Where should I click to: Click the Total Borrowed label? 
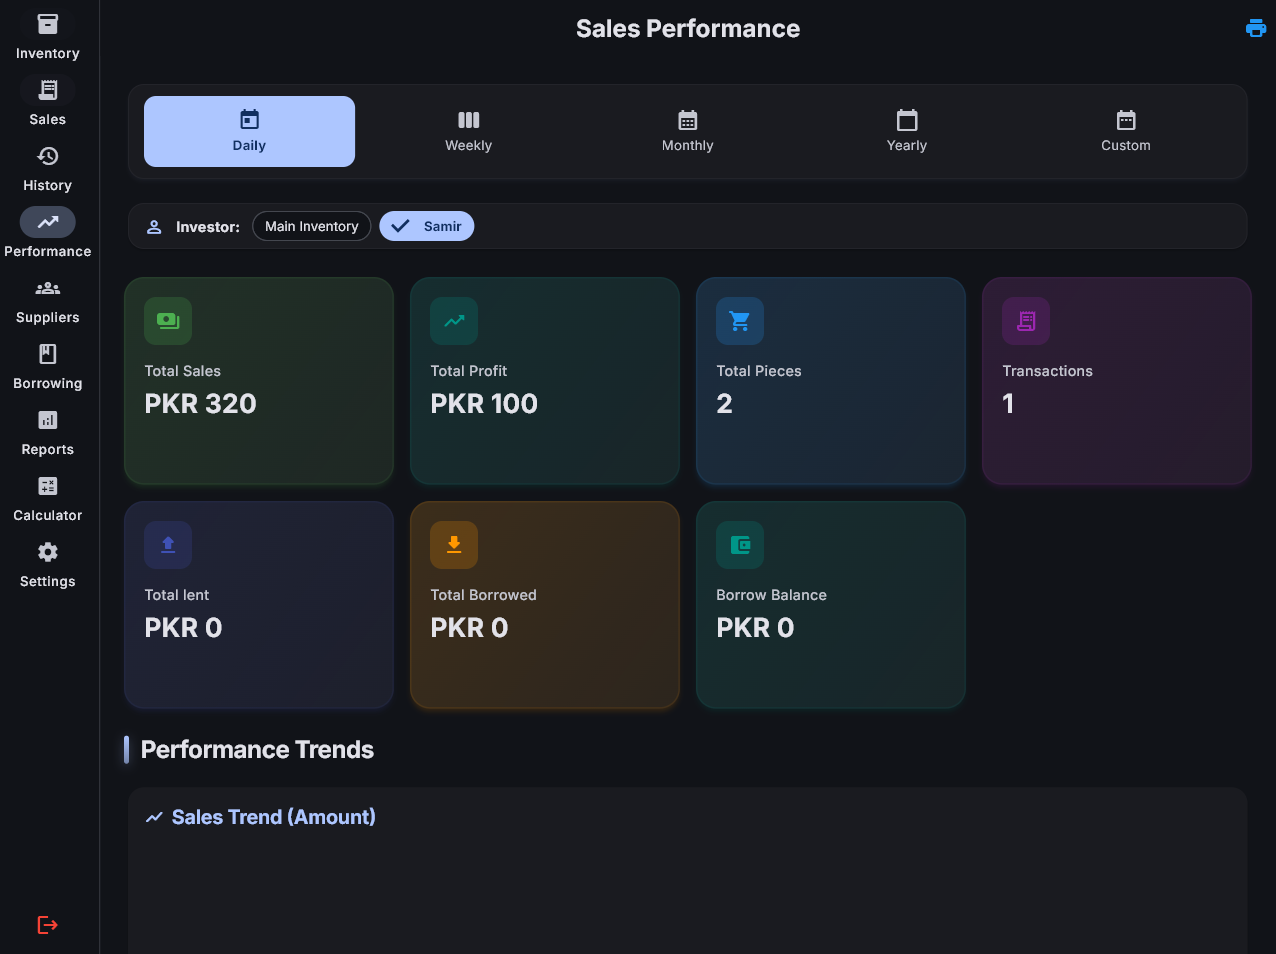[483, 595]
